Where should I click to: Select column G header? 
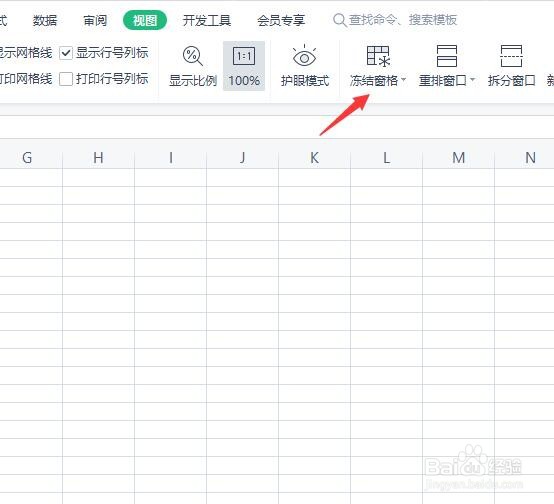(27, 158)
